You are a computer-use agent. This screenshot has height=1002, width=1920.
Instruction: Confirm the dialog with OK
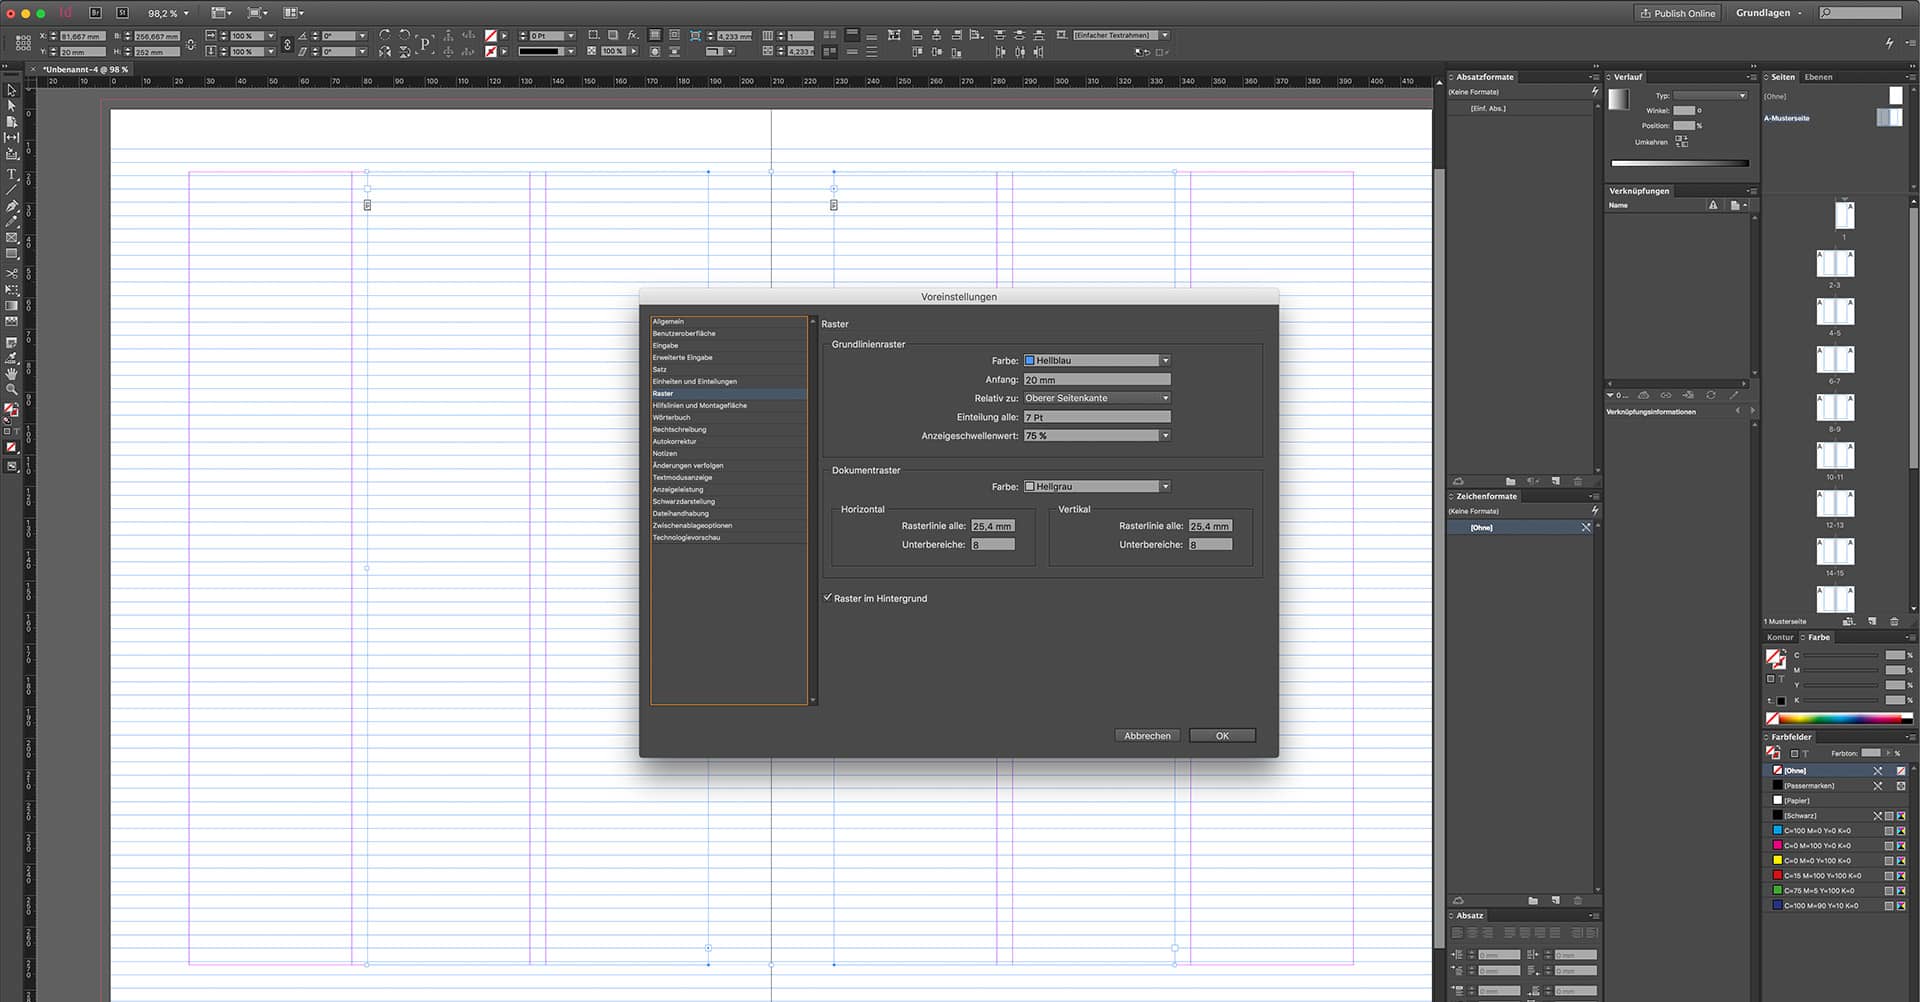(x=1222, y=735)
